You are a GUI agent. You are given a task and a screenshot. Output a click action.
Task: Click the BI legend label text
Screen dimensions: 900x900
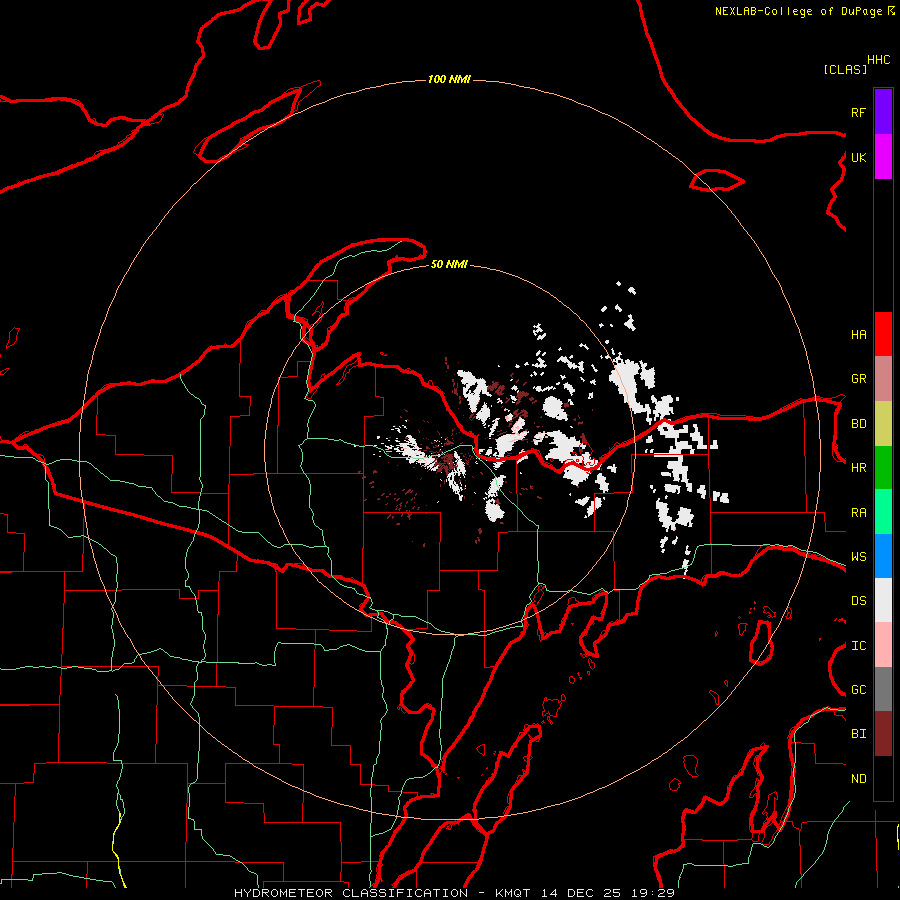(858, 734)
